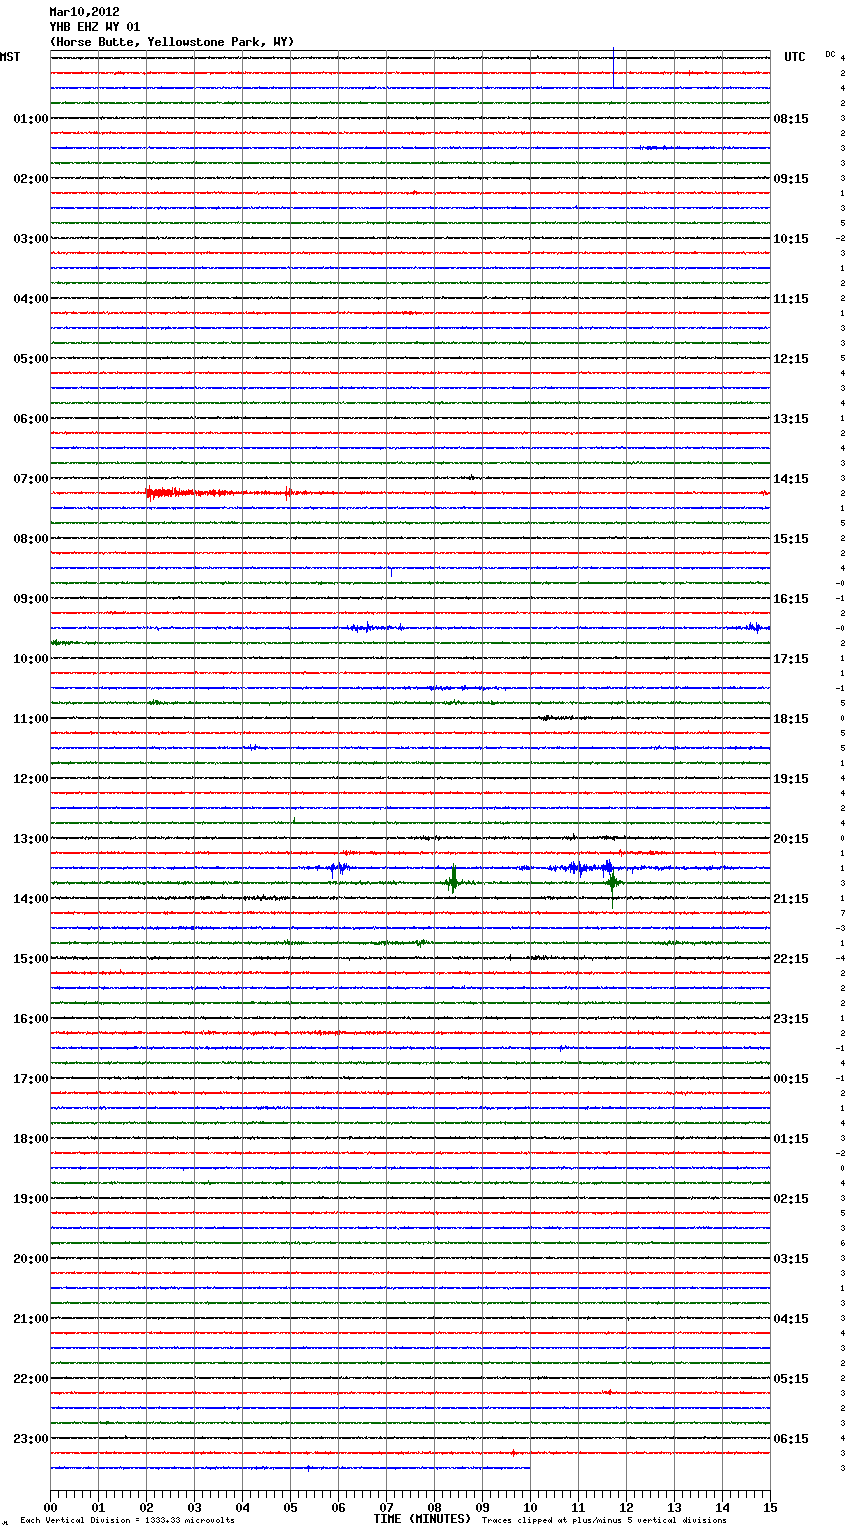Select the 06:00 MST time label
The height and width of the screenshot is (1534, 850).
(x=31, y=419)
